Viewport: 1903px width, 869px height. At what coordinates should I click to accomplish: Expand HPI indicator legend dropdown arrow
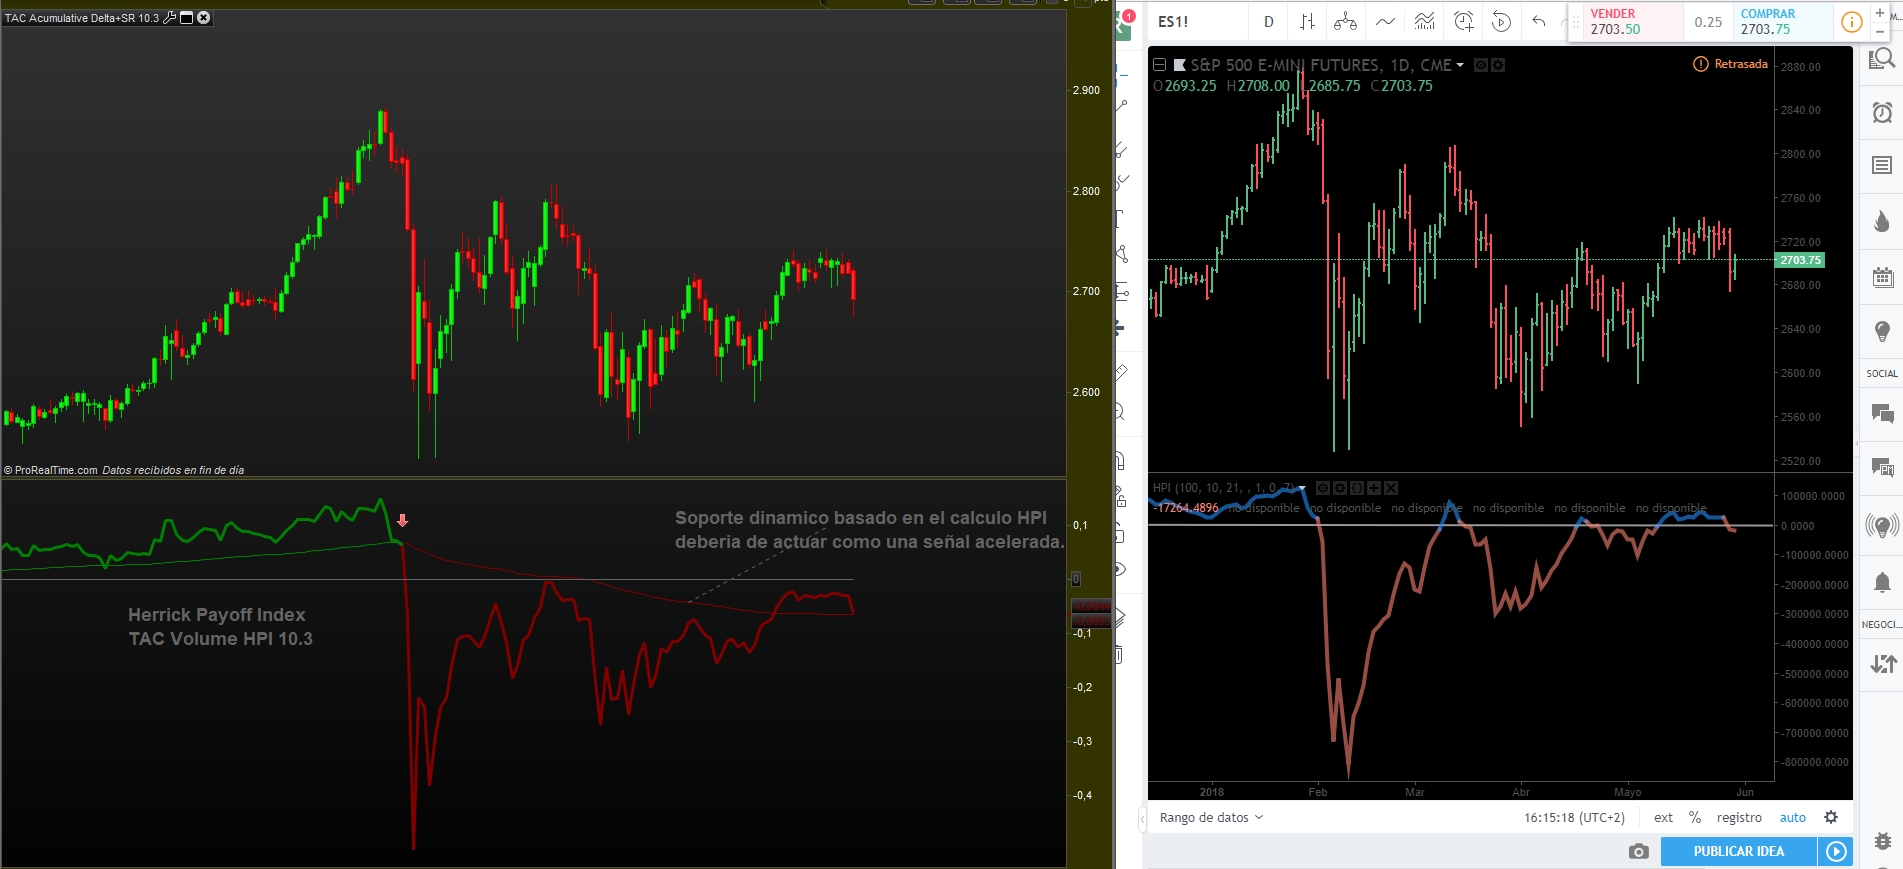pos(1302,488)
